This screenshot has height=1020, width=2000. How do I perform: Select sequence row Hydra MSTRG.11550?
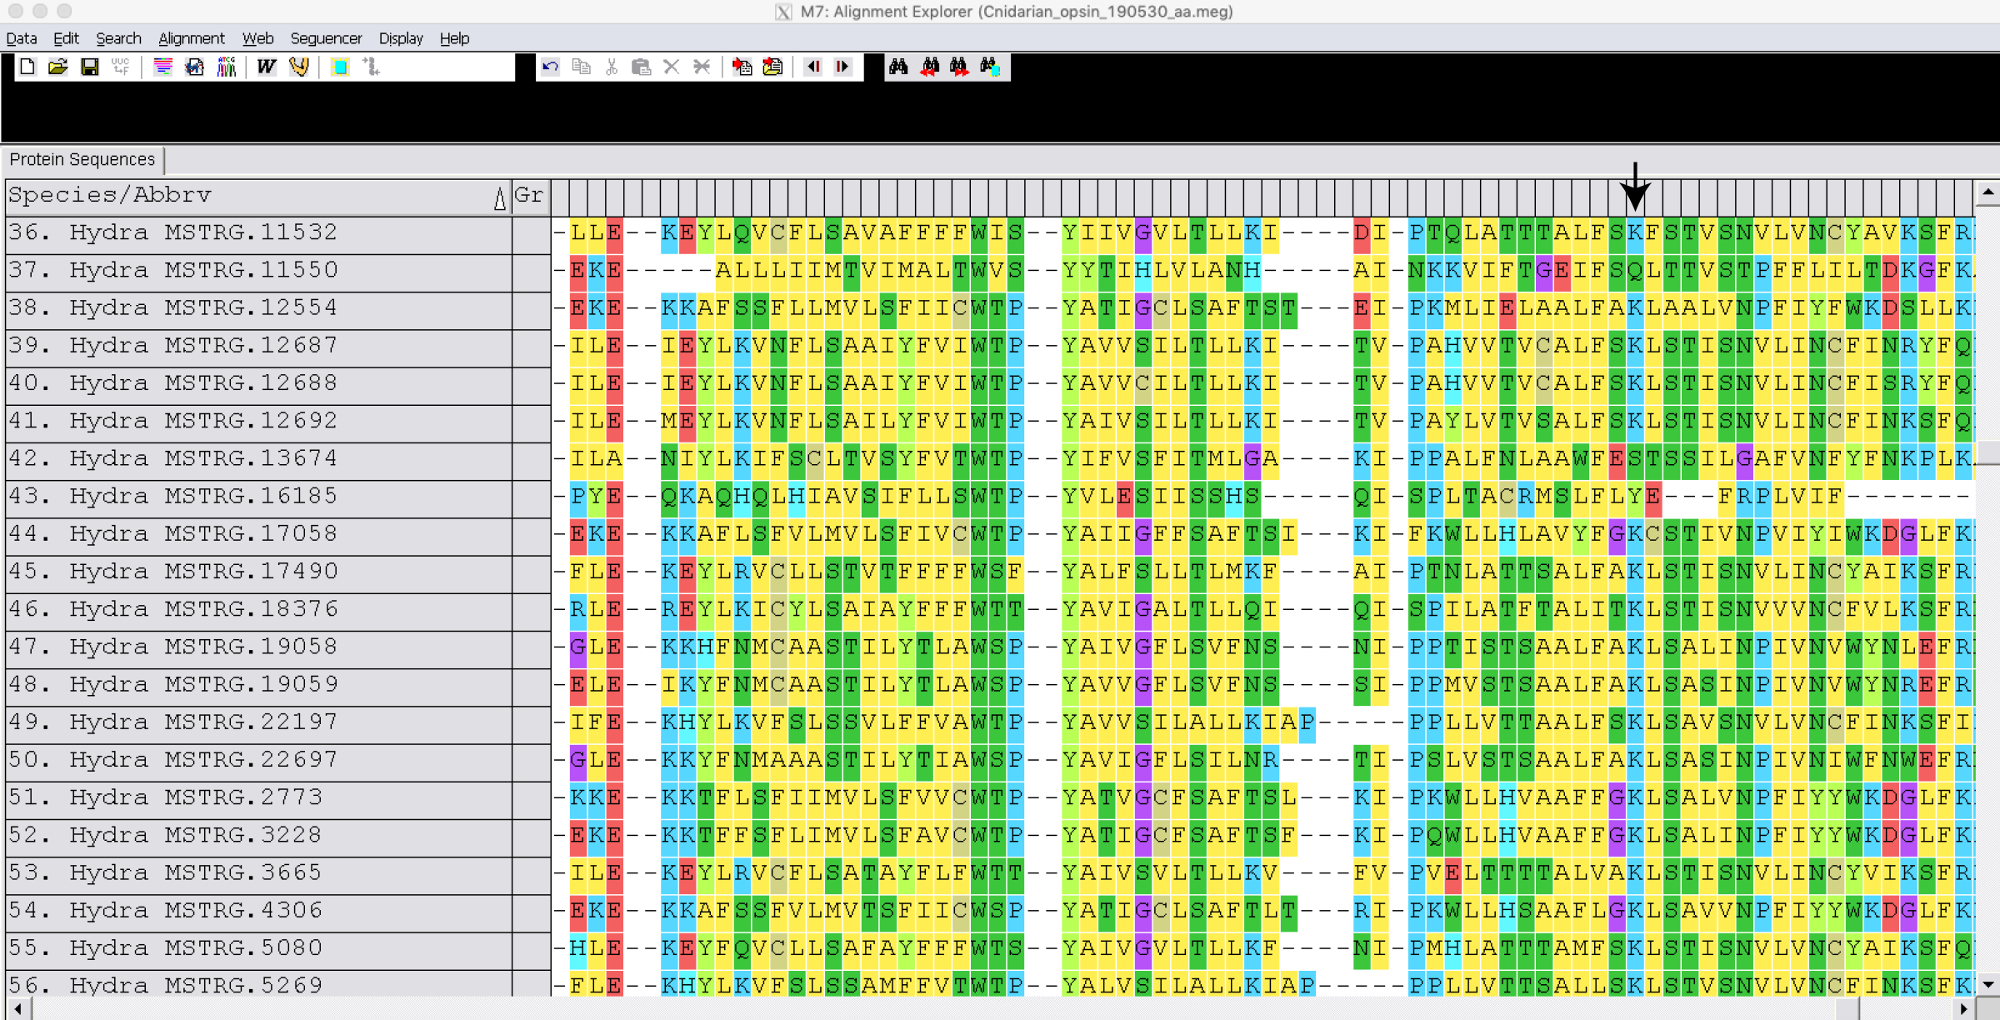click(x=258, y=272)
